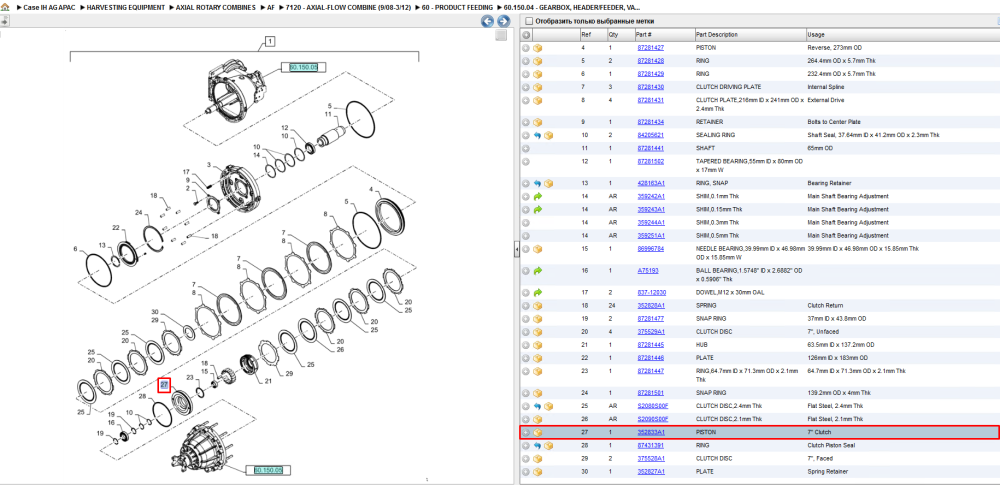Navigate to AXIAL ROTARY COMBINES breadcrumb
This screenshot has height=485, width=1000.
pos(216,6)
